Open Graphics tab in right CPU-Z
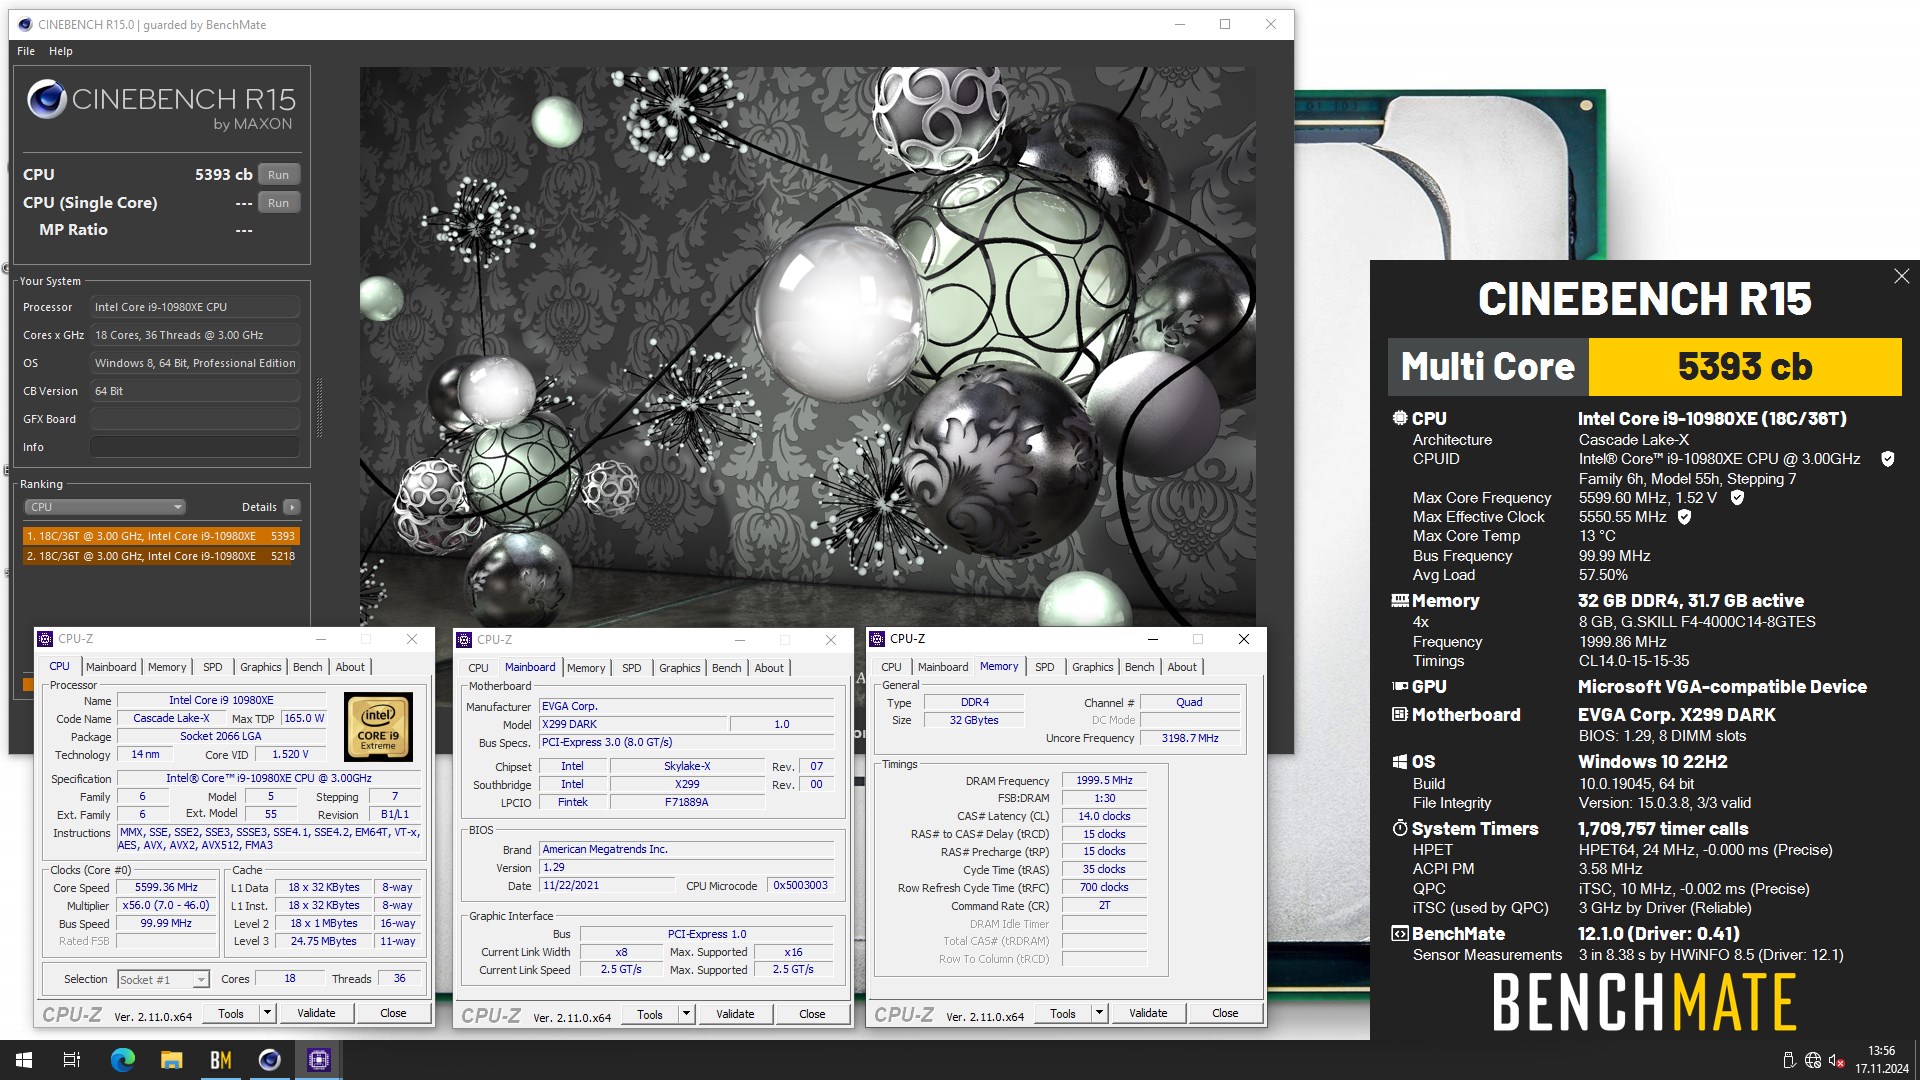This screenshot has height=1080, width=1920. click(x=1092, y=667)
